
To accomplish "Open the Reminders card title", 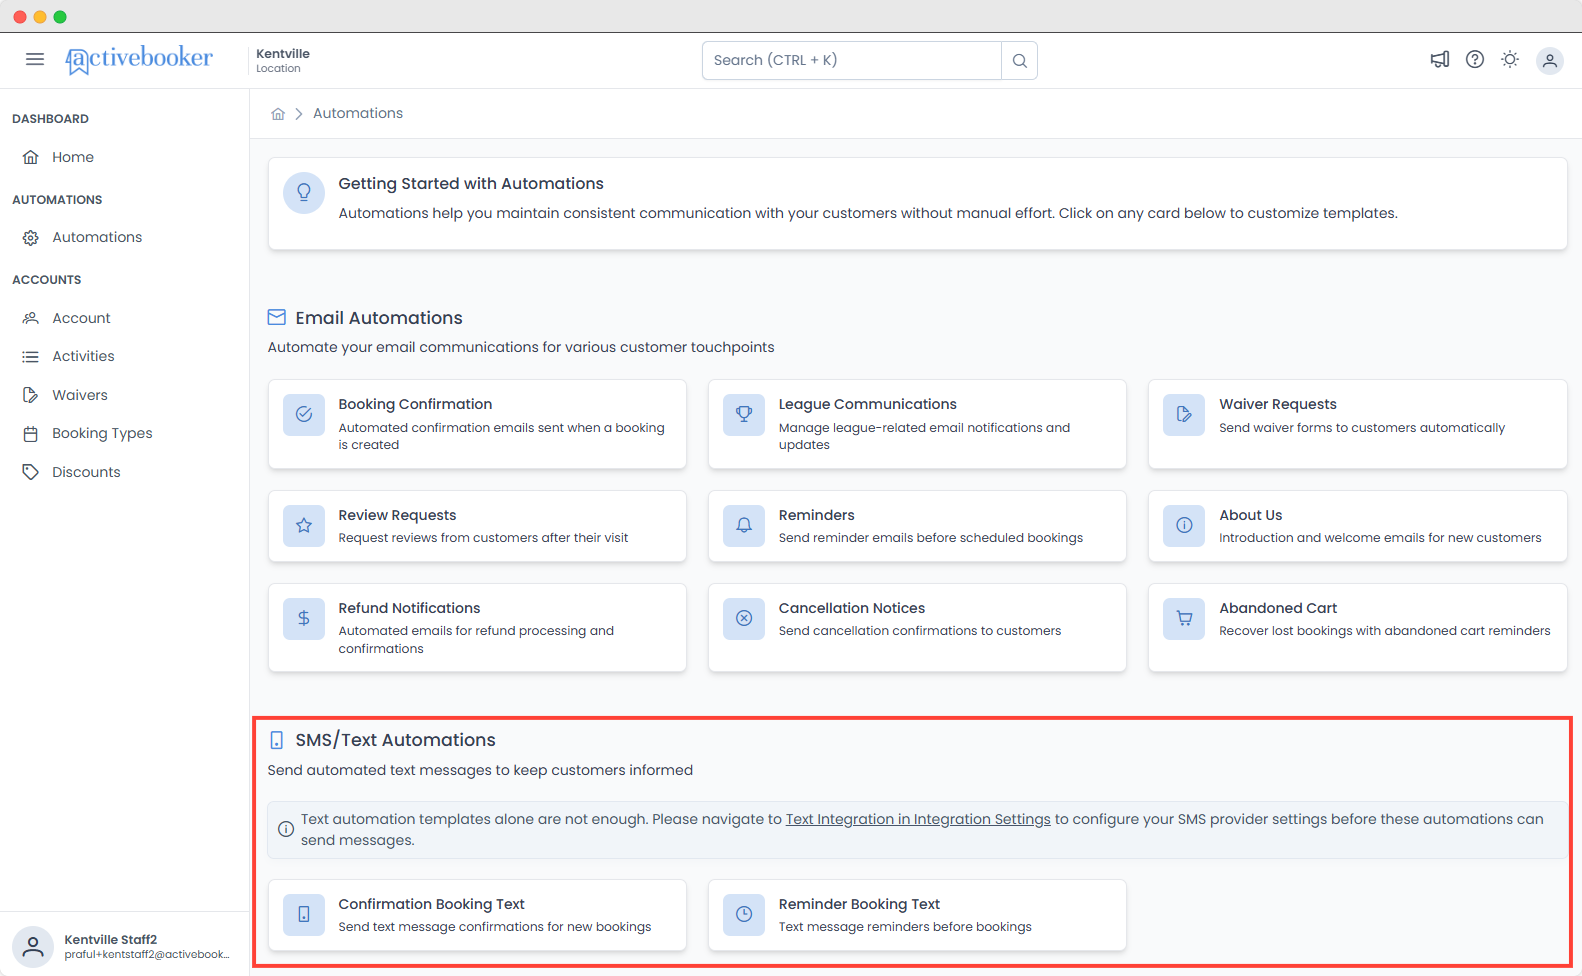I will [x=817, y=515].
